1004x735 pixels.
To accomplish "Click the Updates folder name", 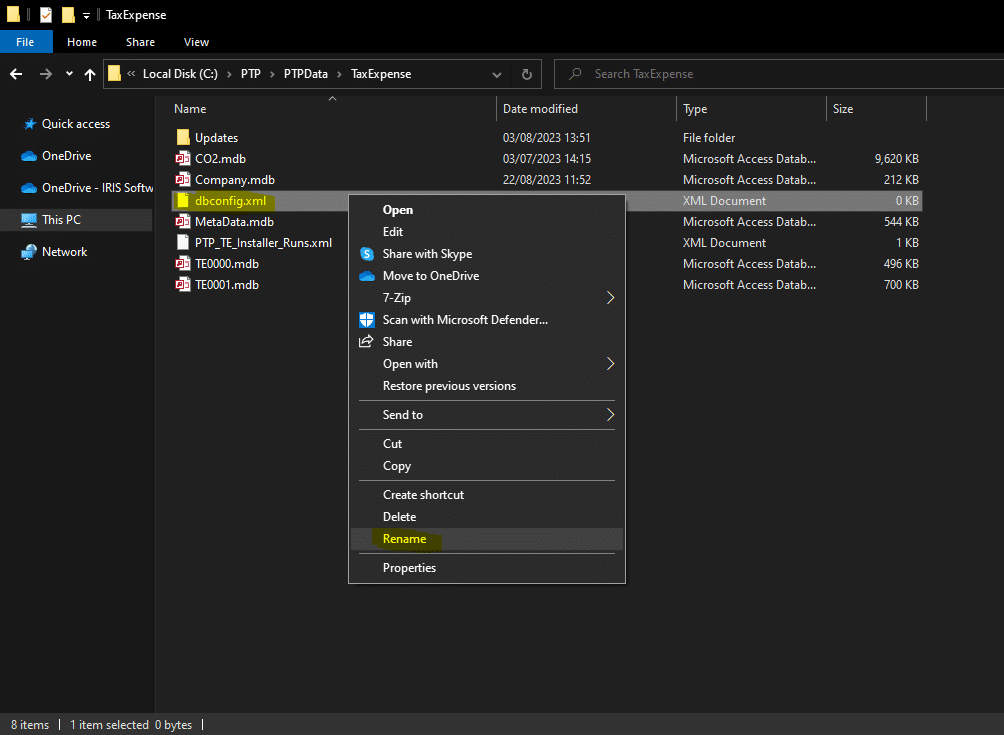I will 216,138.
